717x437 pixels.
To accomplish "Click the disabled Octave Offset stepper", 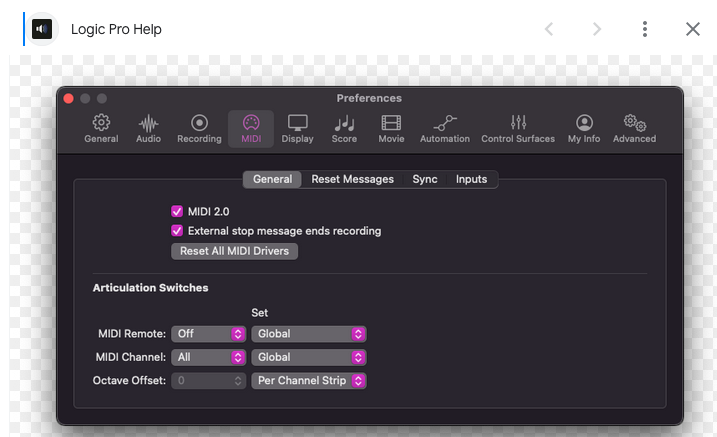I will tap(238, 380).
